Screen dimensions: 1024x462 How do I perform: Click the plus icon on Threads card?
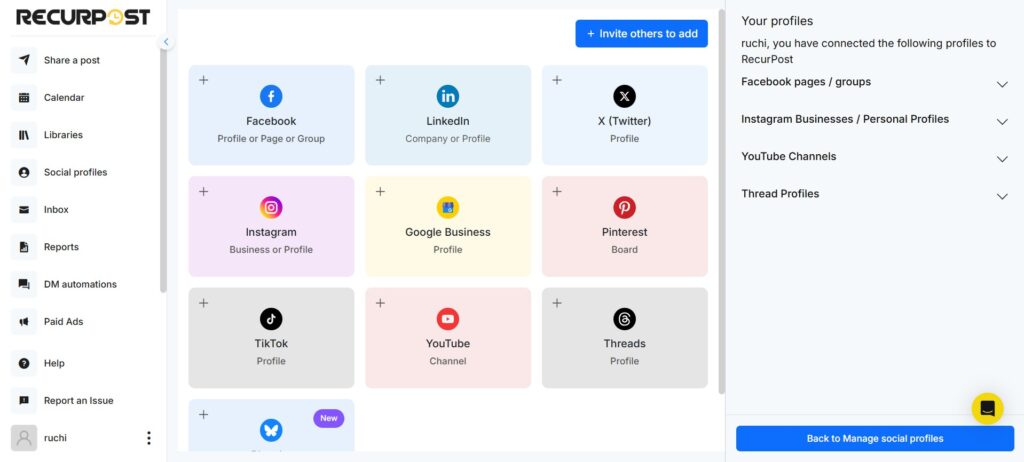557,303
